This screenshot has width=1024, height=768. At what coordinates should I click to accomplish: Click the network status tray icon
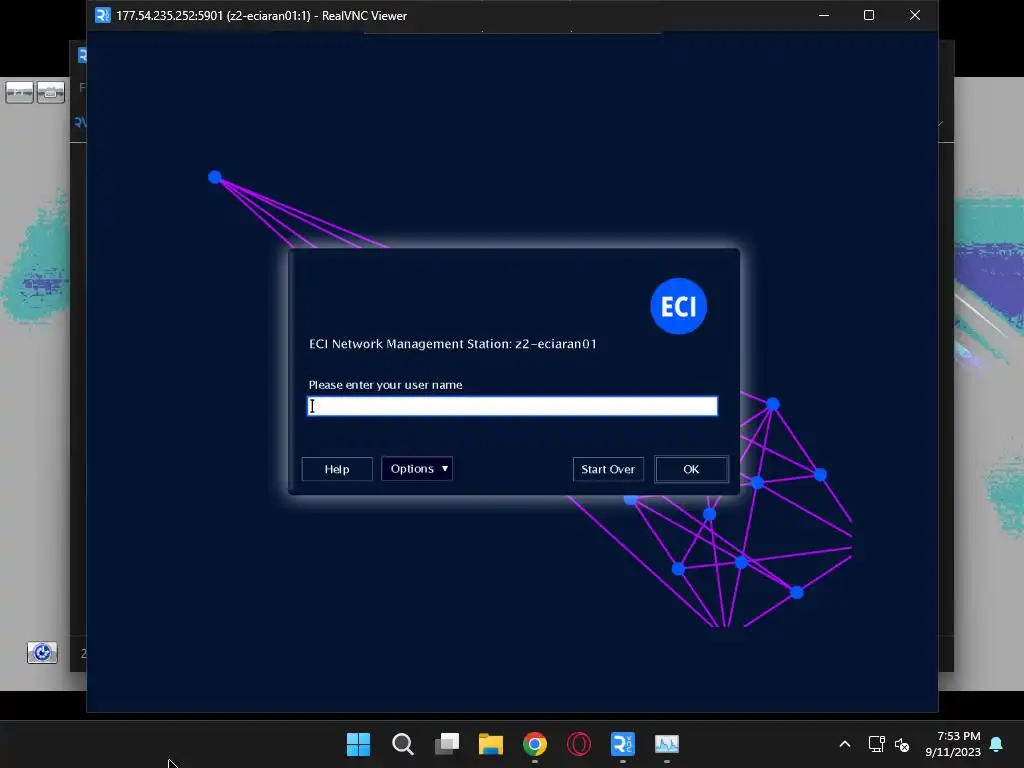coord(876,744)
